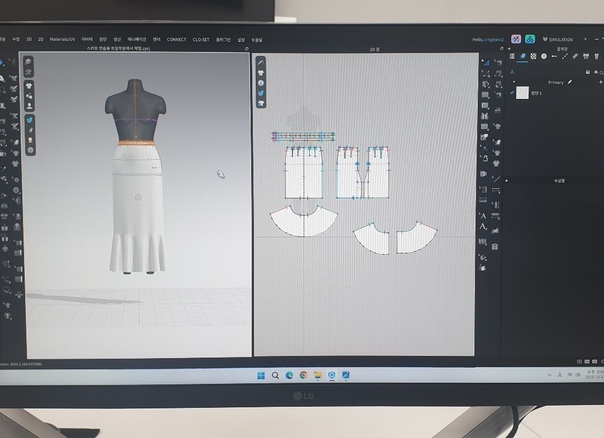This screenshot has height=438, width=604.
Task: Click the purple icon beside the username
Action: pyautogui.click(x=515, y=38)
